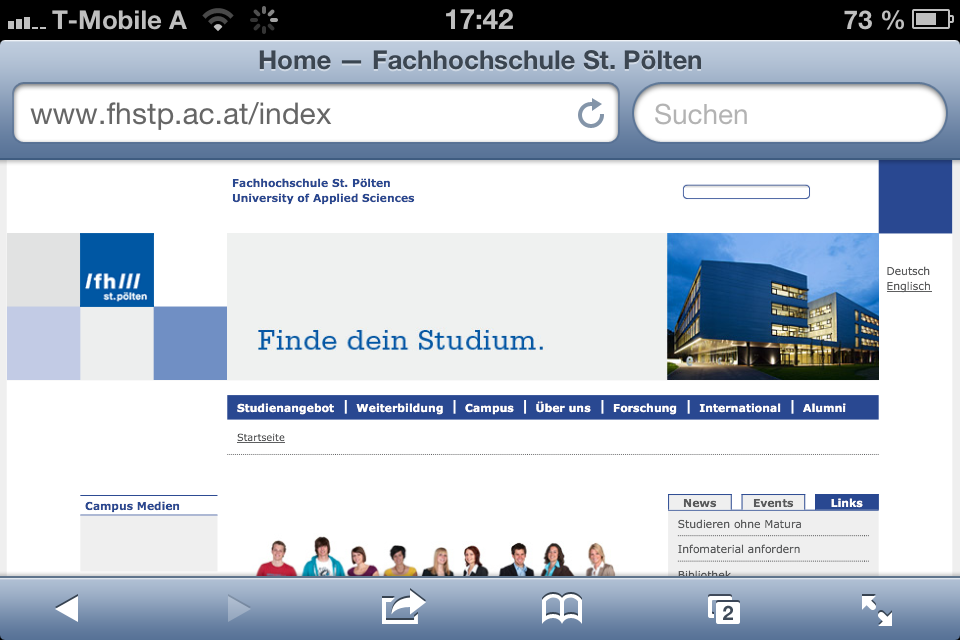
Task: Tap the students group photo
Action: click(x=435, y=556)
